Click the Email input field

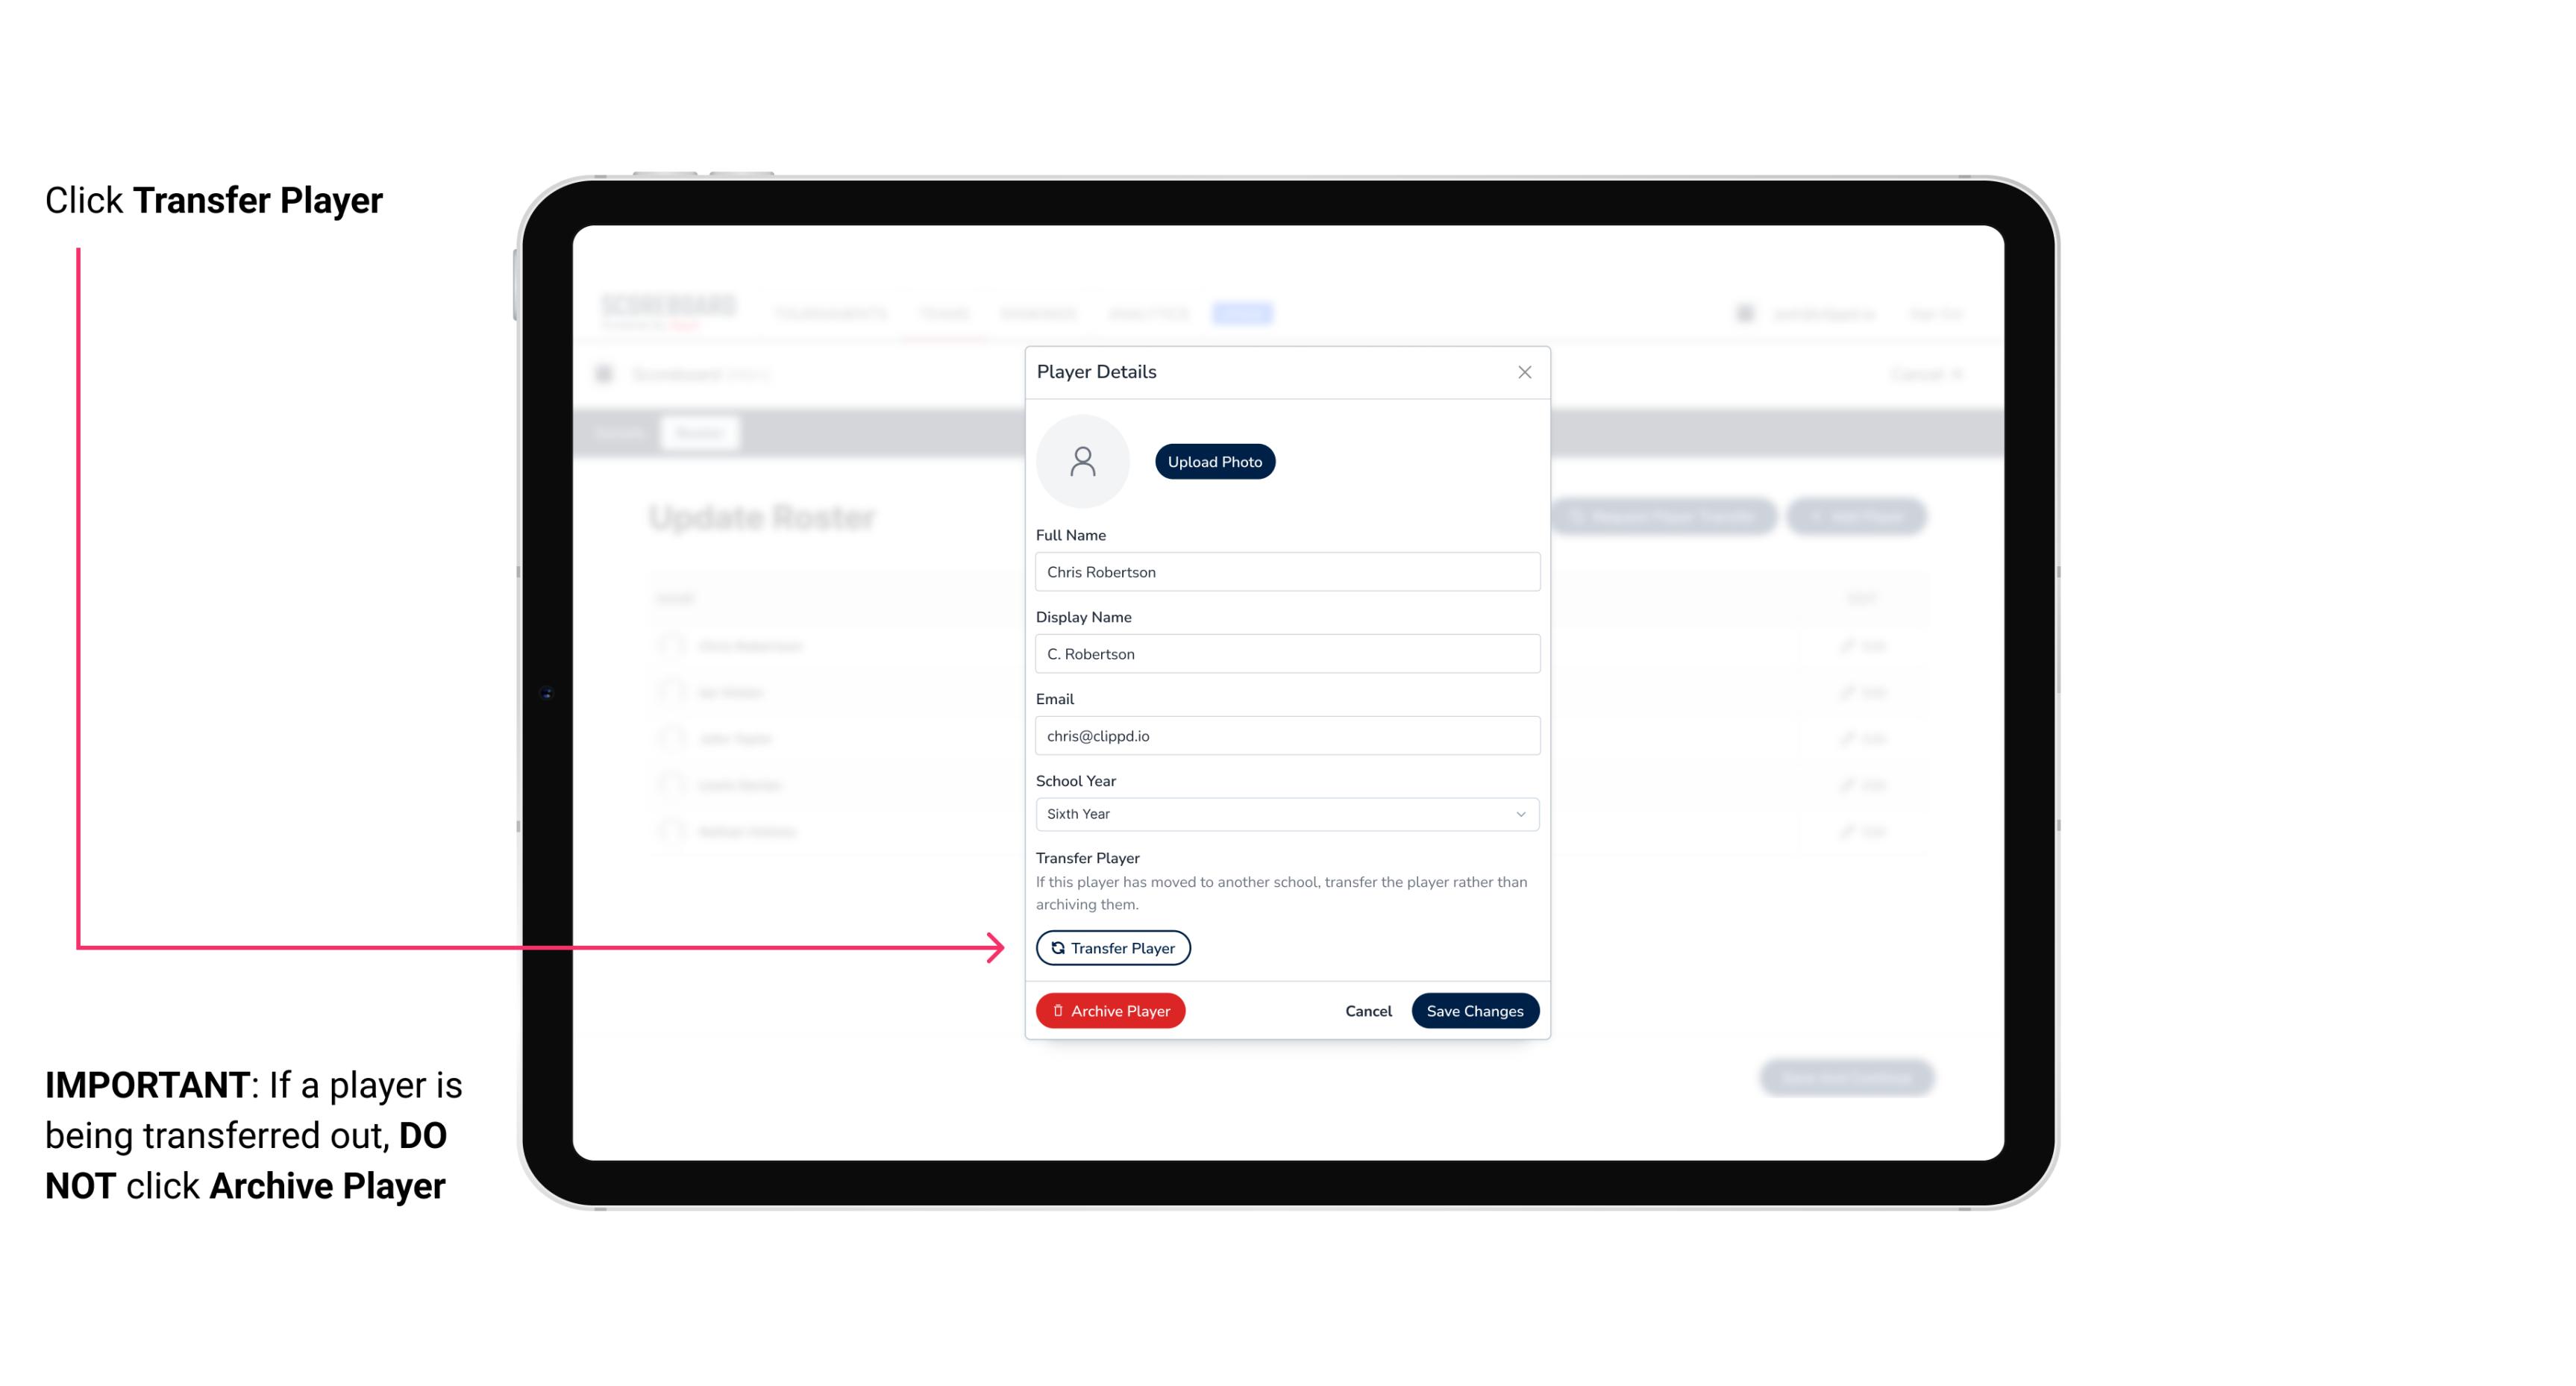(x=1287, y=734)
